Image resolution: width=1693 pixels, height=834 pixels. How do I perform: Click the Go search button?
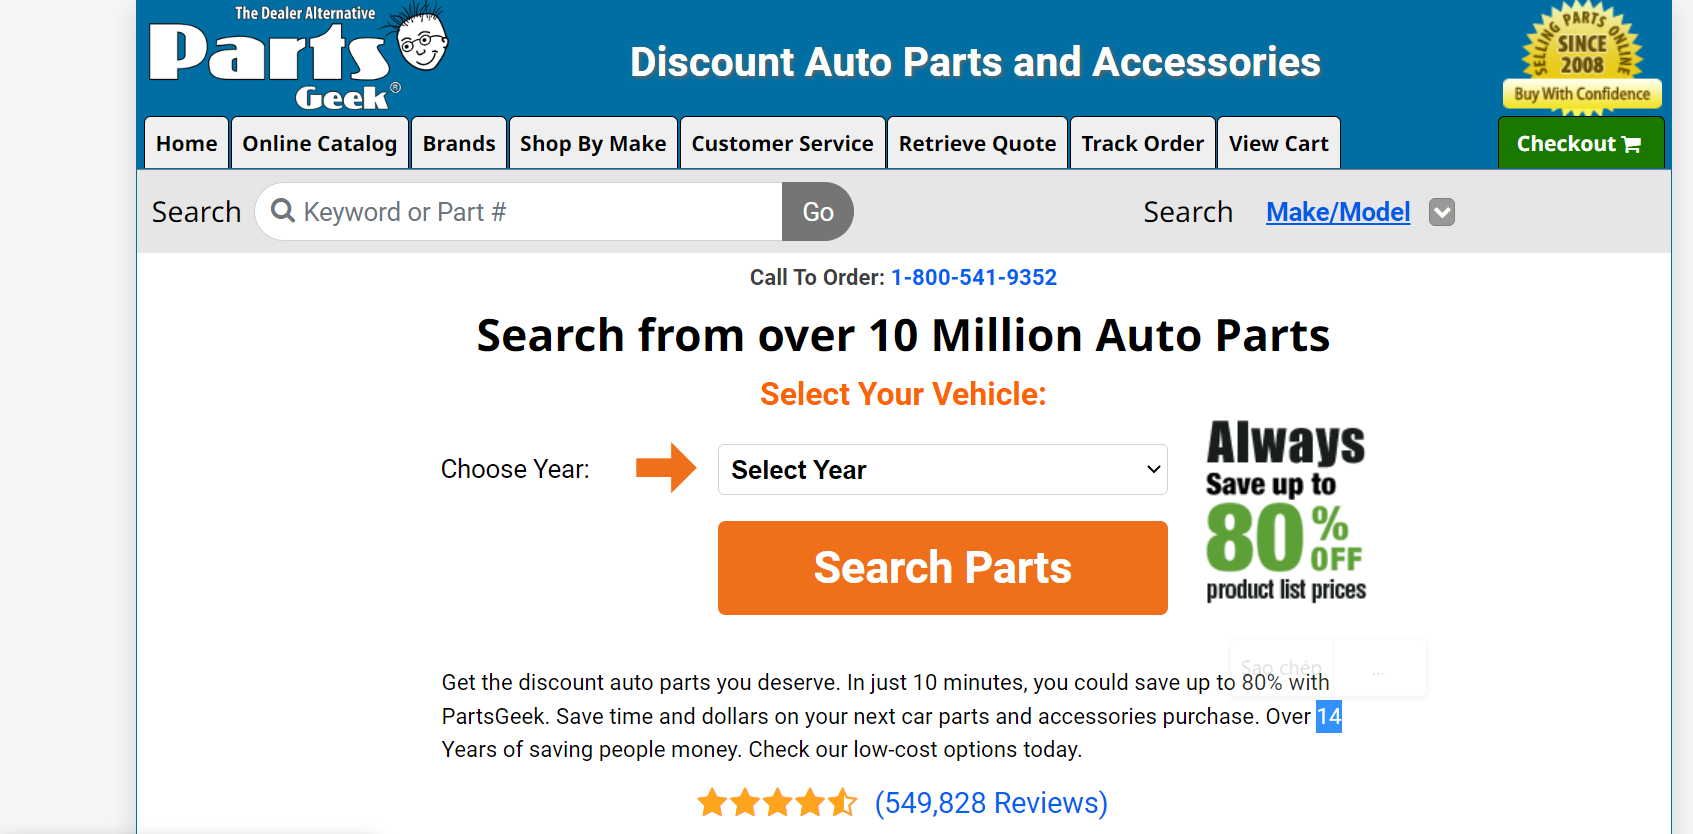coord(818,211)
